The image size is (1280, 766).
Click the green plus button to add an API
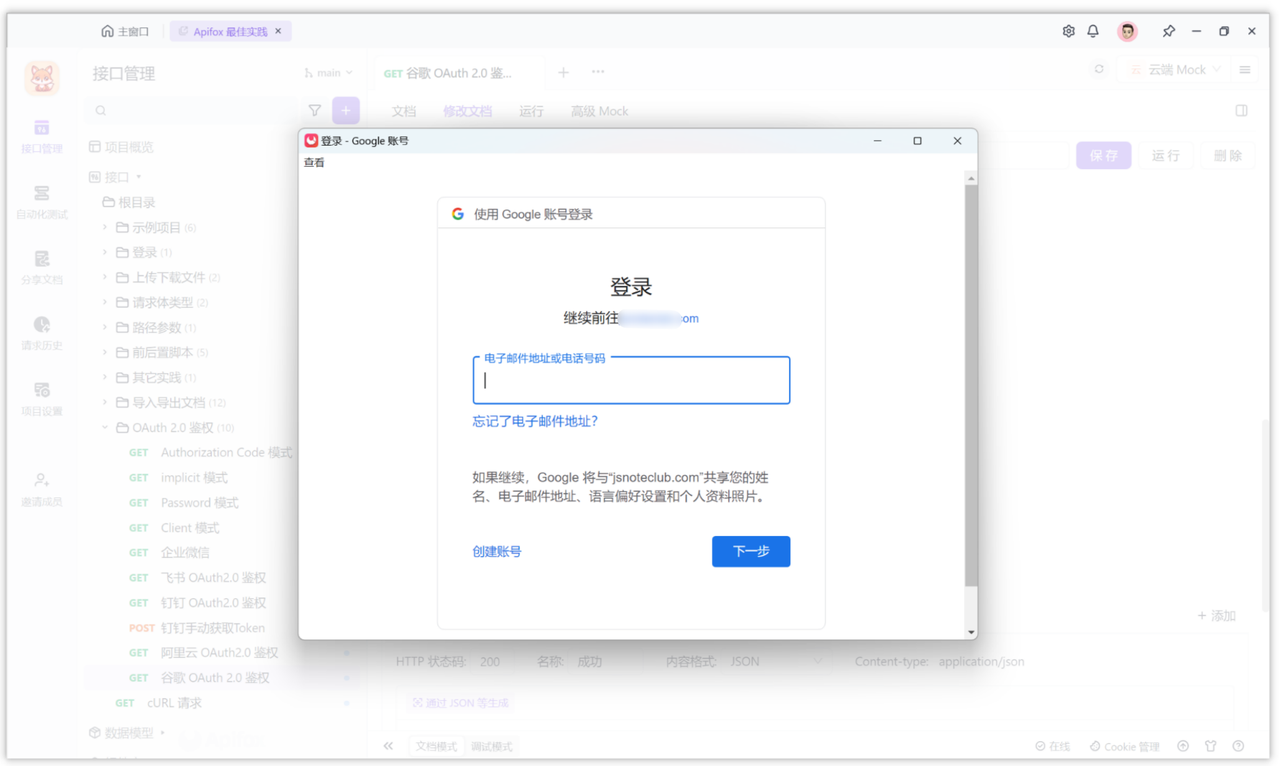click(346, 110)
